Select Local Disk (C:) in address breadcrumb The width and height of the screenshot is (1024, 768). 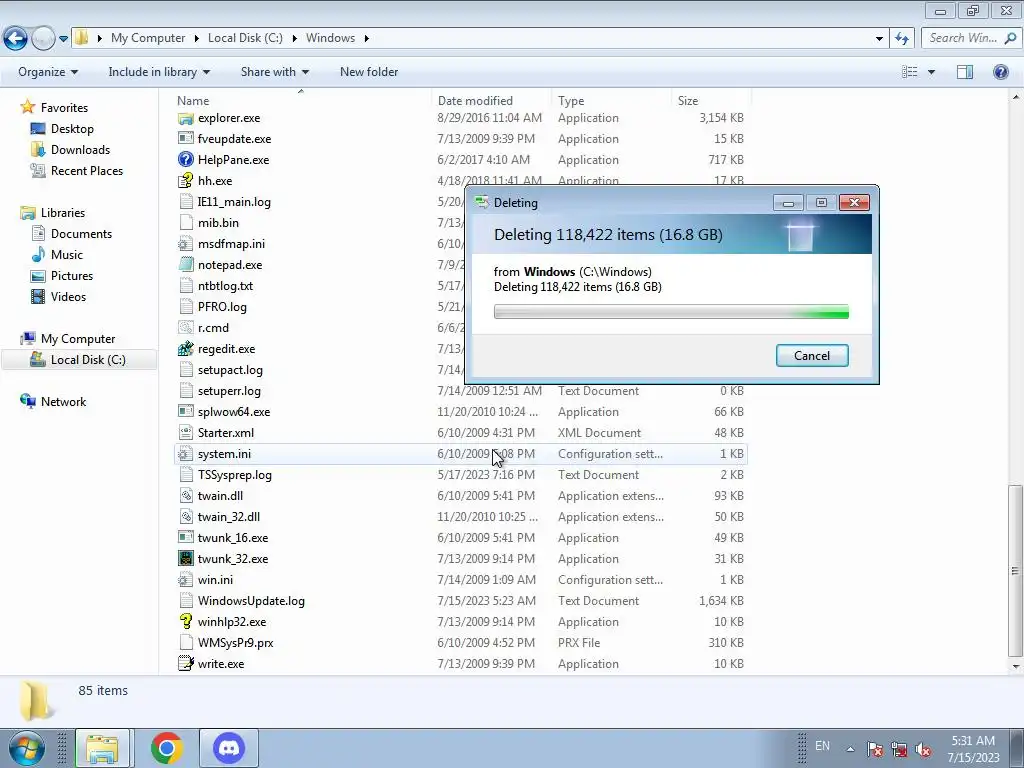[245, 38]
